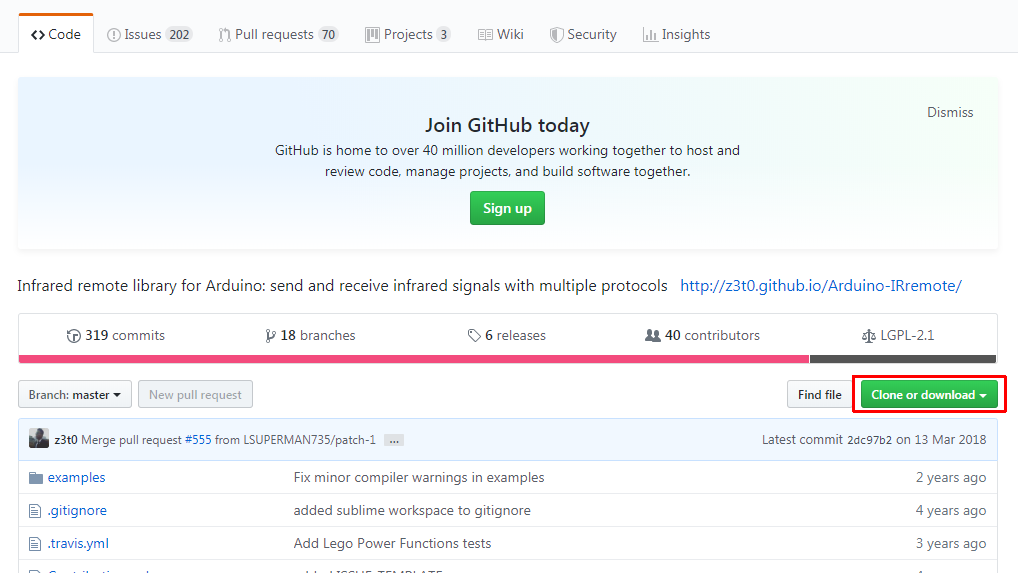Click the Insights graph icon
This screenshot has width=1018, height=573.
[x=650, y=35]
